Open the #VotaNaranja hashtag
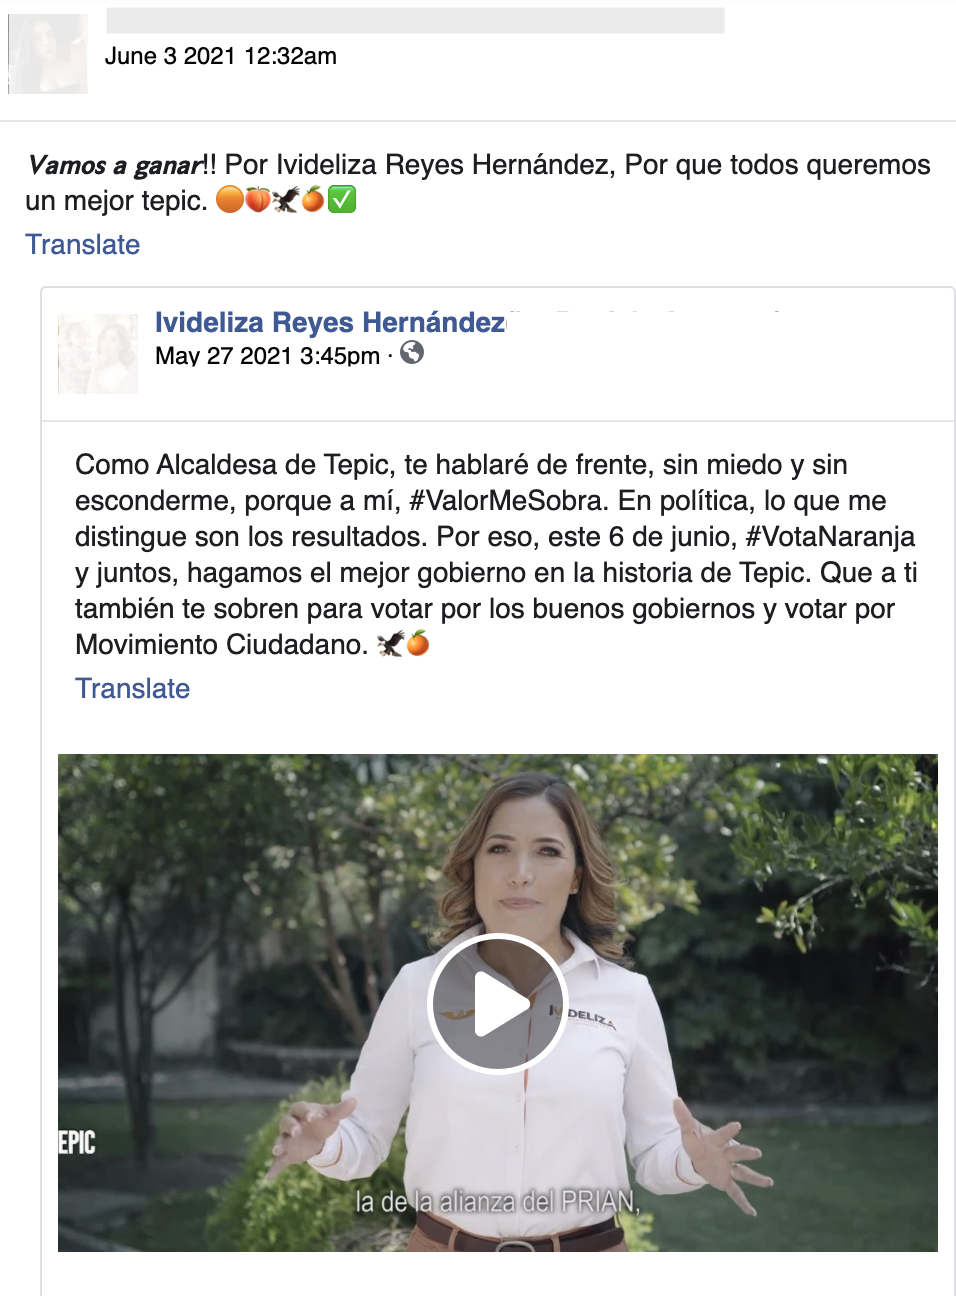Viewport: 956px width, 1296px height. point(830,536)
